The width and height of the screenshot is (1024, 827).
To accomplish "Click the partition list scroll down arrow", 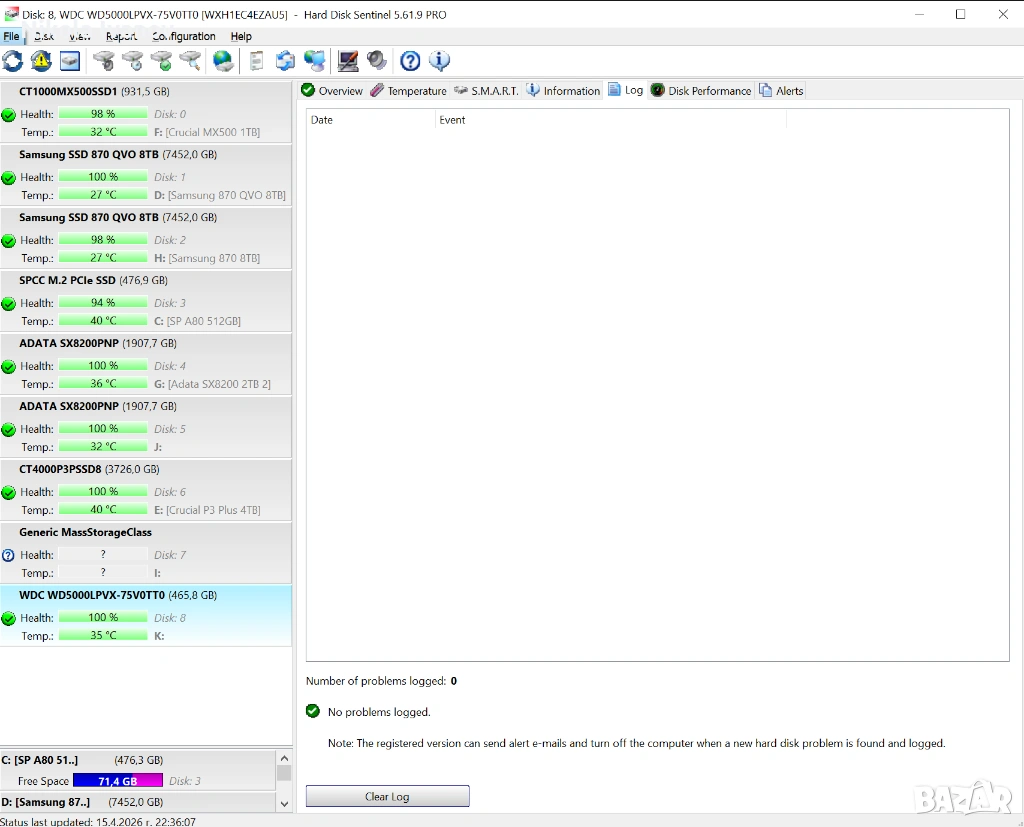I will [x=284, y=804].
